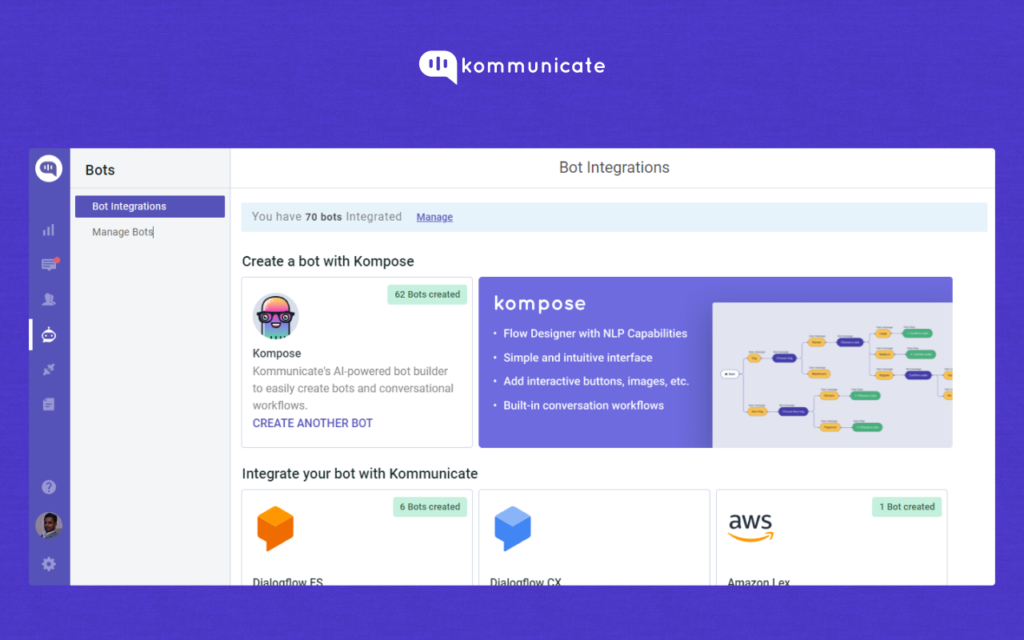The image size is (1024, 640).
Task: Open the settings gear icon
Action: point(49,564)
